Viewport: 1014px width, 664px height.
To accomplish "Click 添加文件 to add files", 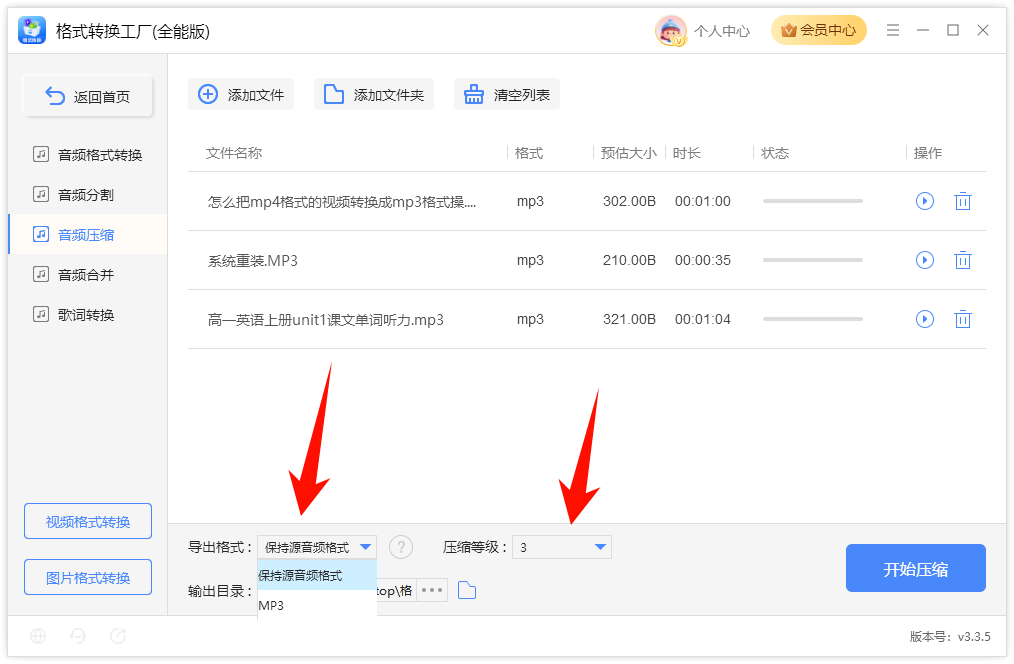I will (x=241, y=94).
